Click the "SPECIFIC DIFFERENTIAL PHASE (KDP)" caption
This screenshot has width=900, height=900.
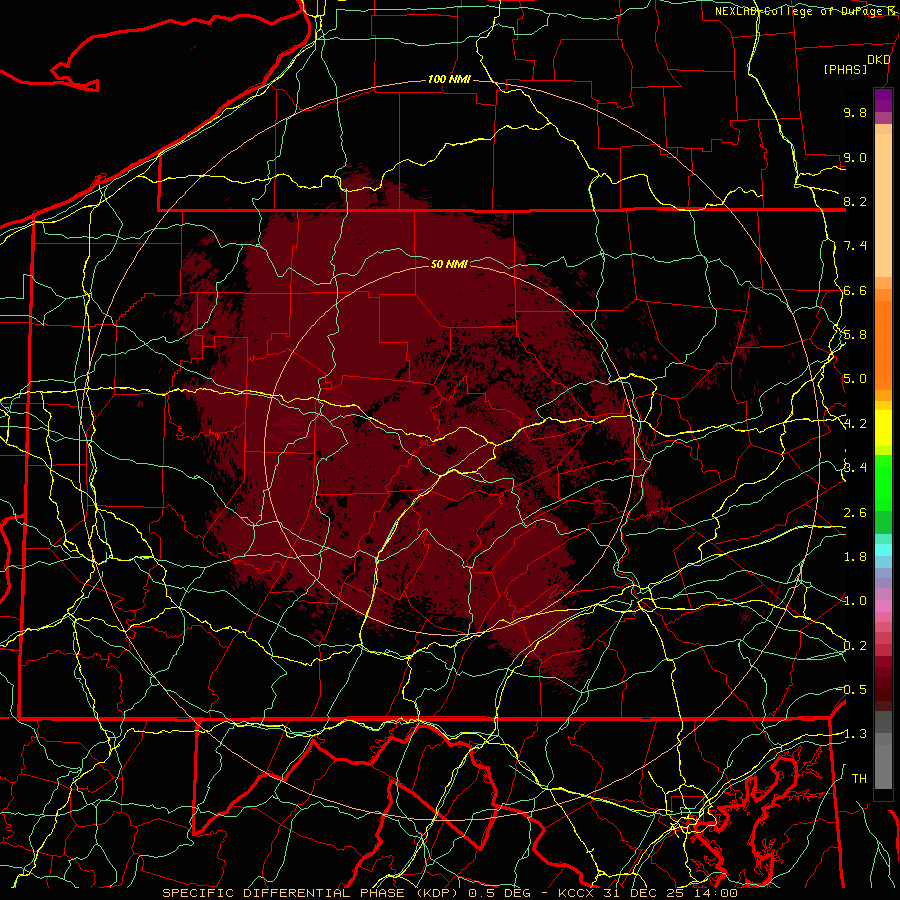(308, 893)
